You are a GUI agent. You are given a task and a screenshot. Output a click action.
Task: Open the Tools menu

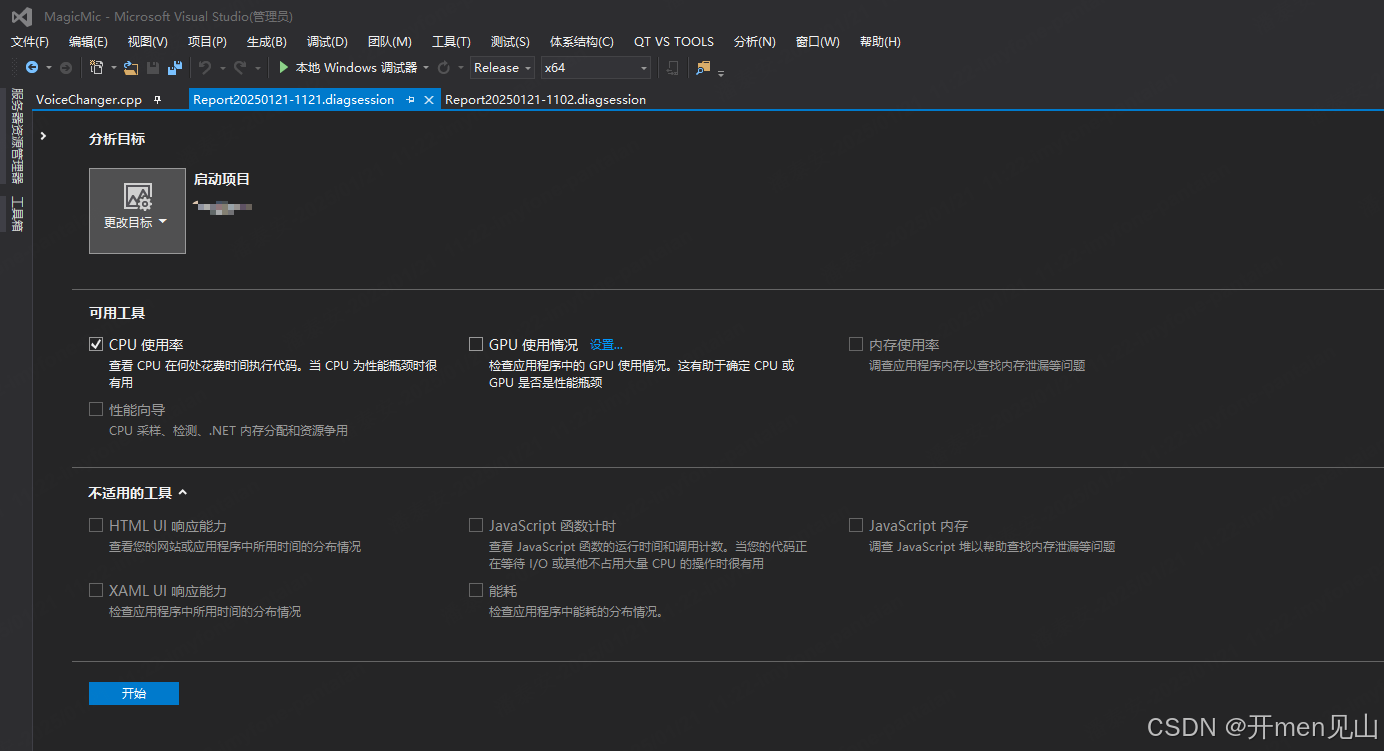[x=451, y=42]
